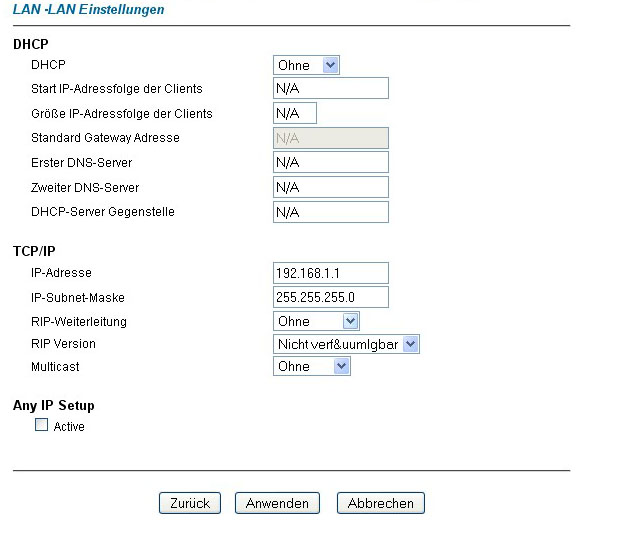Click the Active label under Any IP Setup
The height and width of the screenshot is (536, 623).
click(x=69, y=427)
